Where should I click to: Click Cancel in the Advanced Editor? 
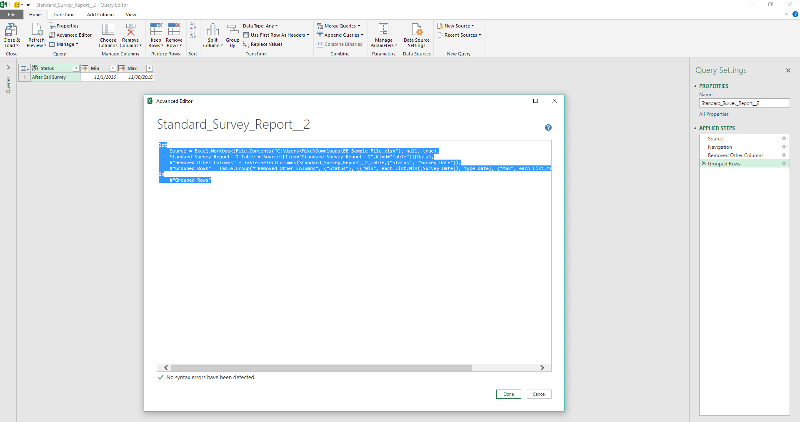(538, 394)
